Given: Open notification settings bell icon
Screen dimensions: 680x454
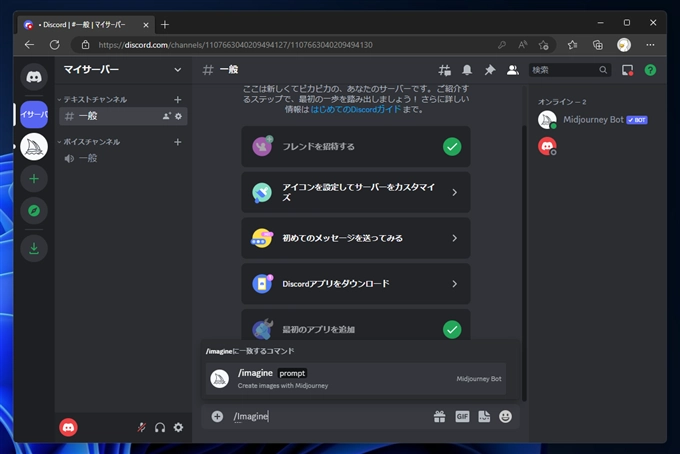Looking at the screenshot, I should [467, 70].
